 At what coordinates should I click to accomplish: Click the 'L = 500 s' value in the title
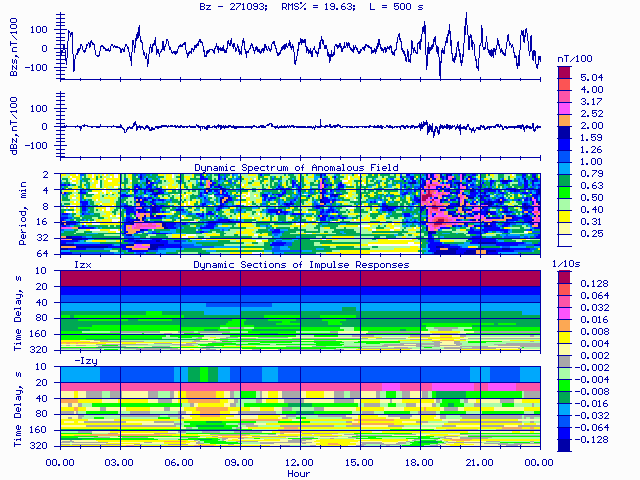click(396, 7)
